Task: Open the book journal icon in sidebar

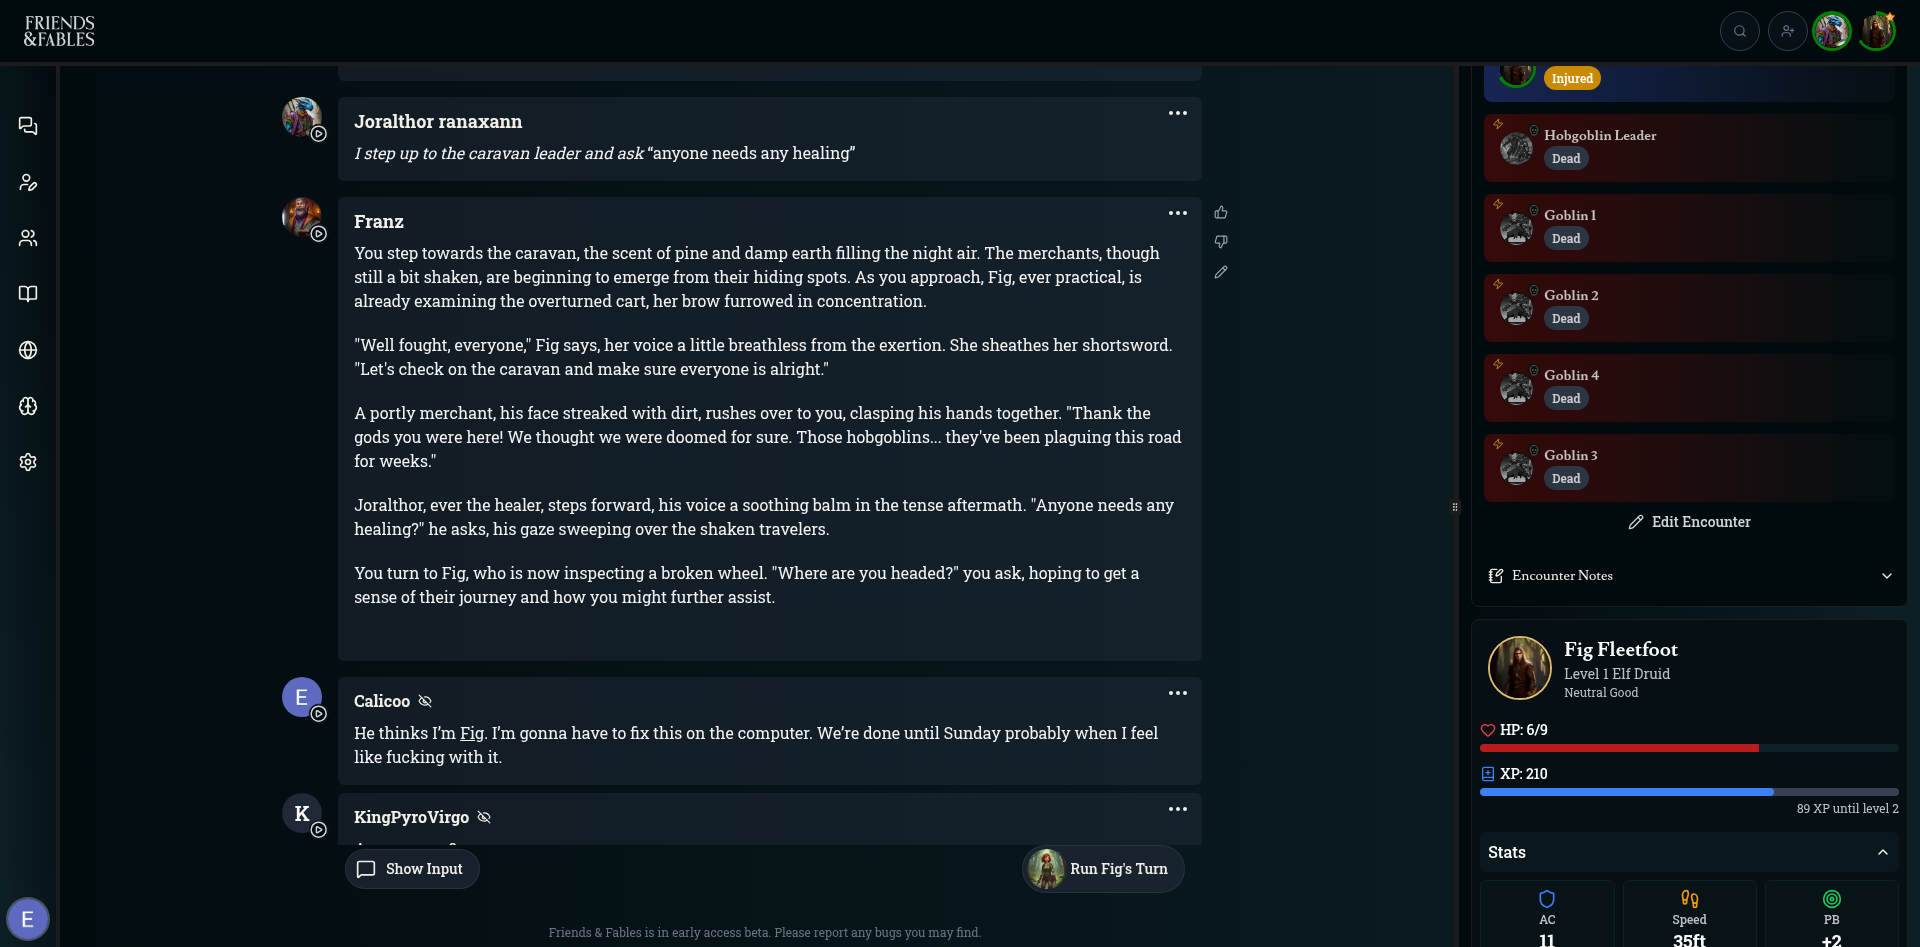Action: click(x=28, y=294)
